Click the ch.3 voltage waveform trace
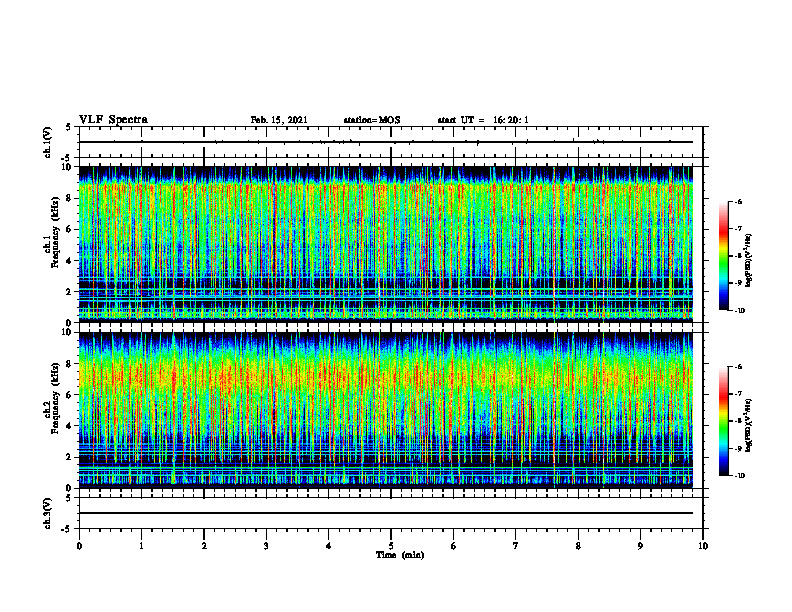792x612 pixels. click(x=385, y=513)
